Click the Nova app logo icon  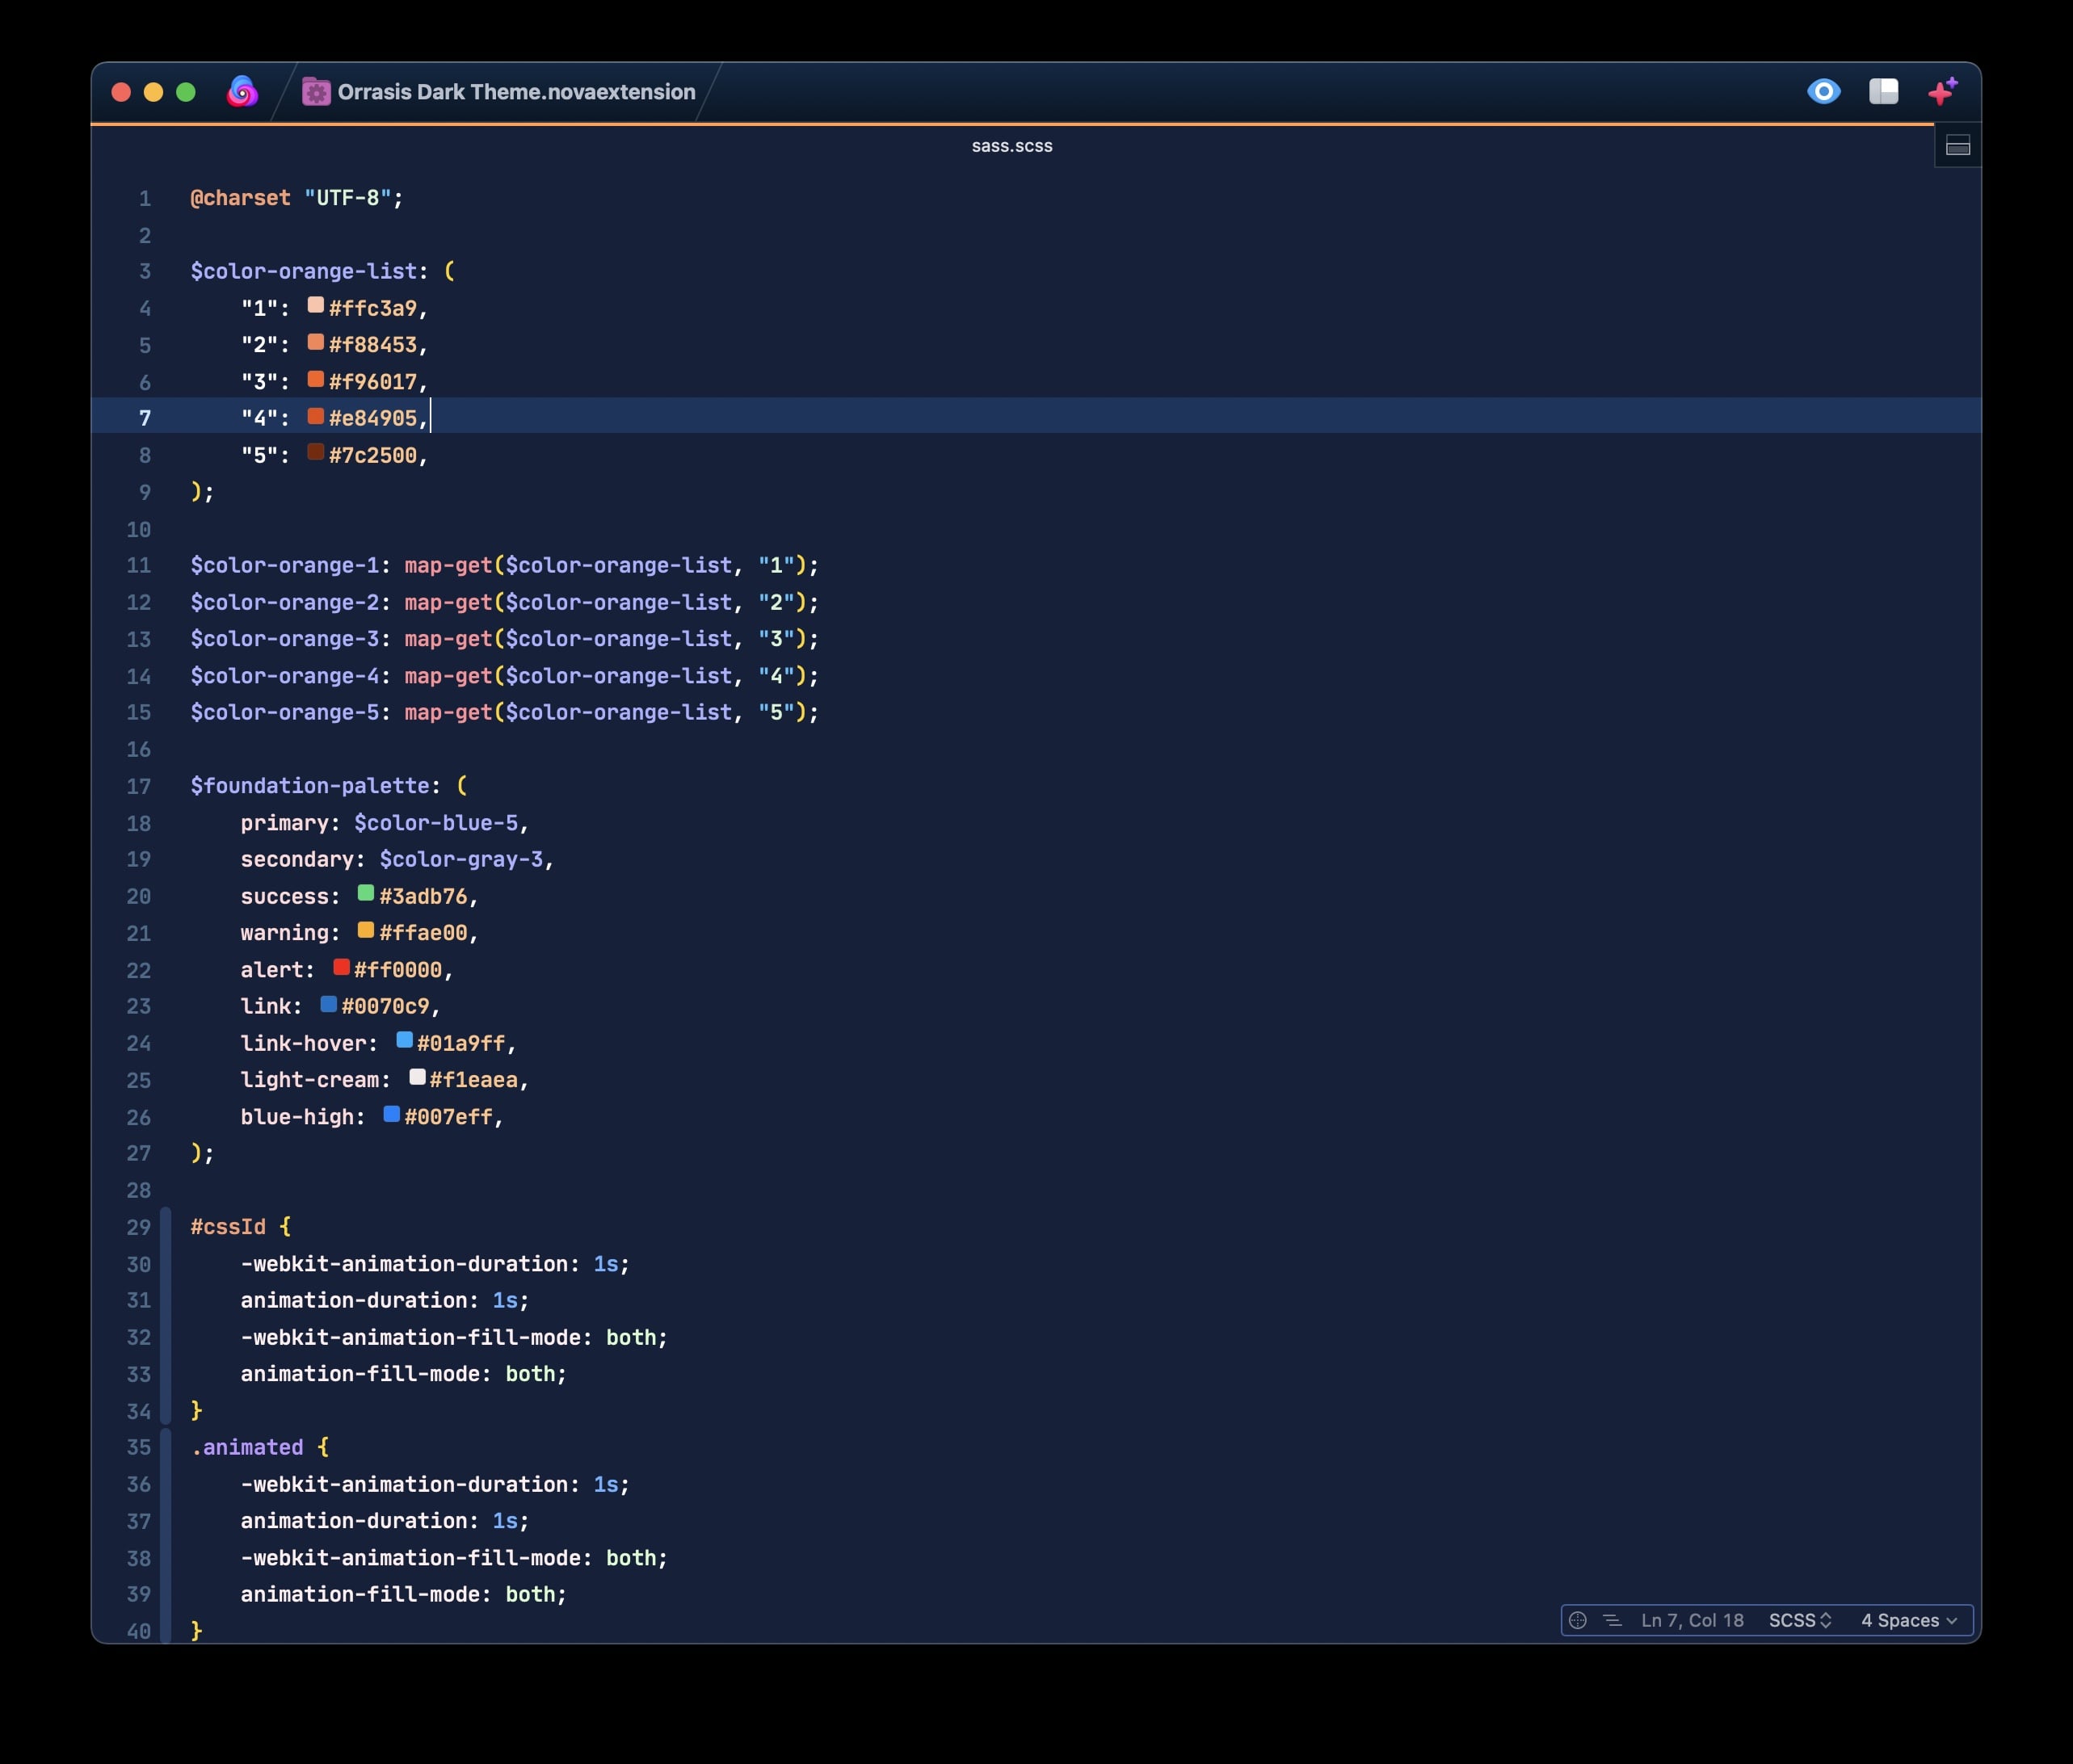tap(242, 92)
